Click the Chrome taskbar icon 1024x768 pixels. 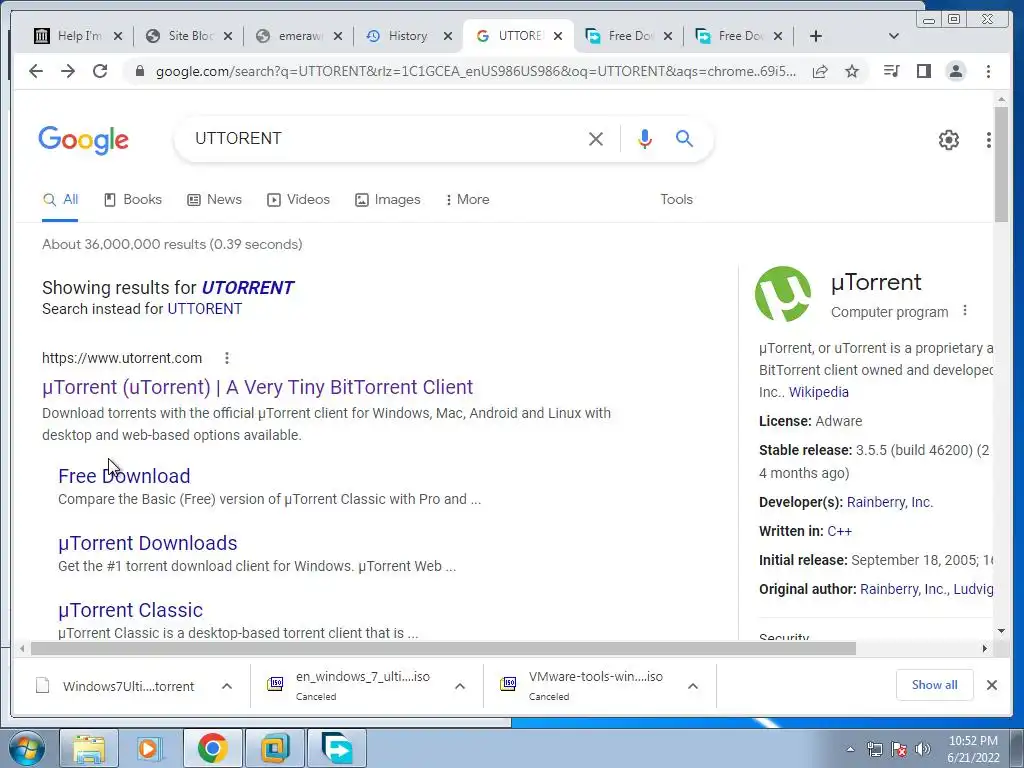click(212, 748)
